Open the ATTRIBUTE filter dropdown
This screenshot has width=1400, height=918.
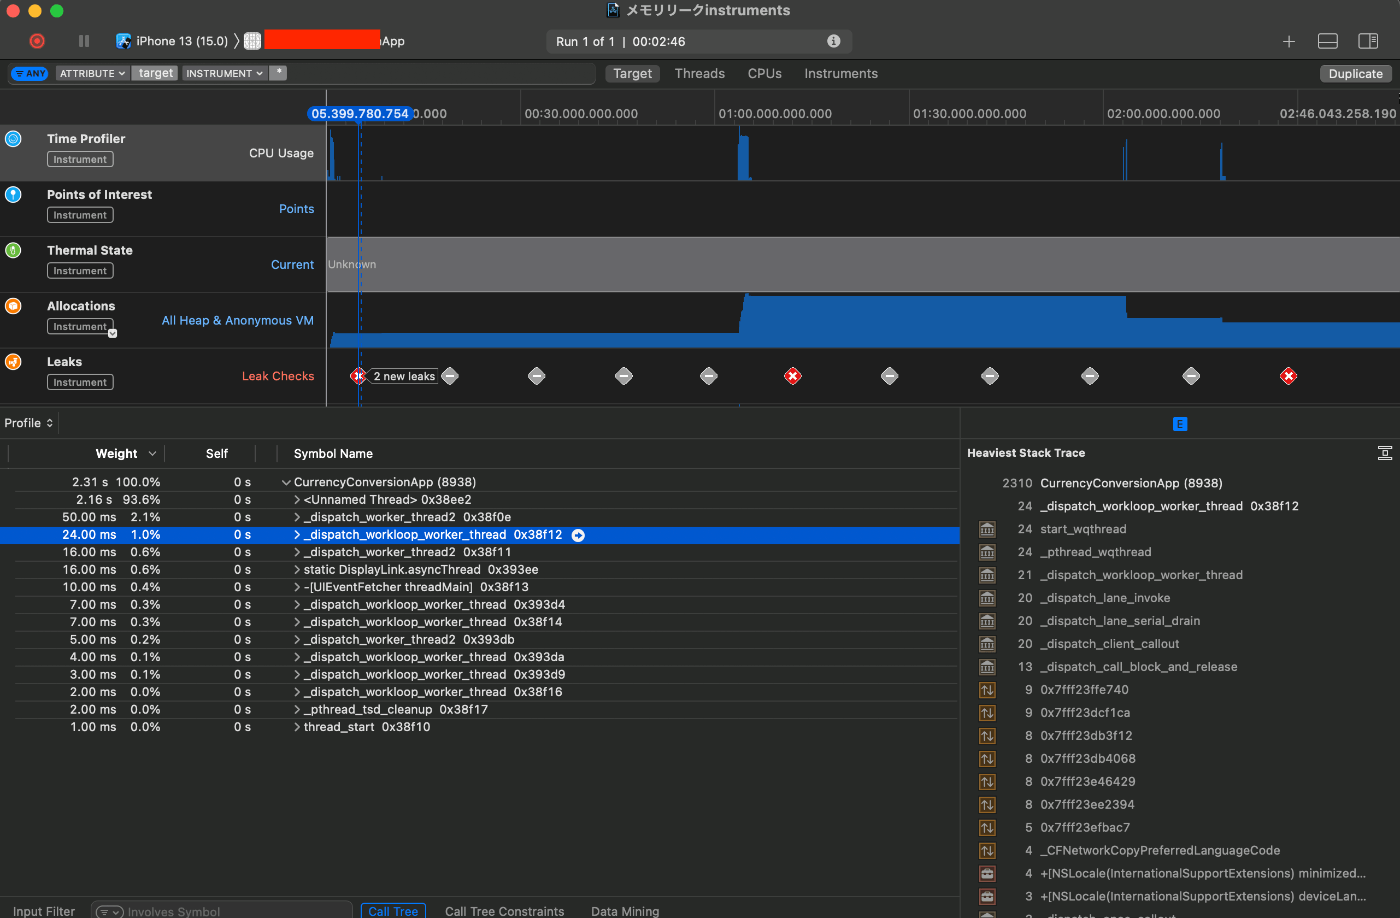(x=92, y=73)
